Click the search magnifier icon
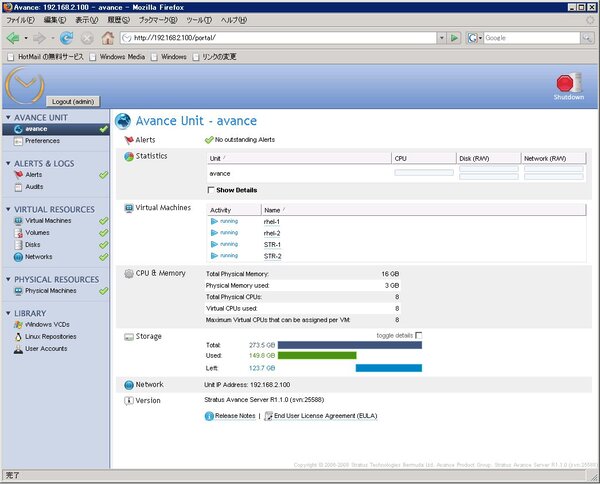The width and height of the screenshot is (600, 484). 587,38
